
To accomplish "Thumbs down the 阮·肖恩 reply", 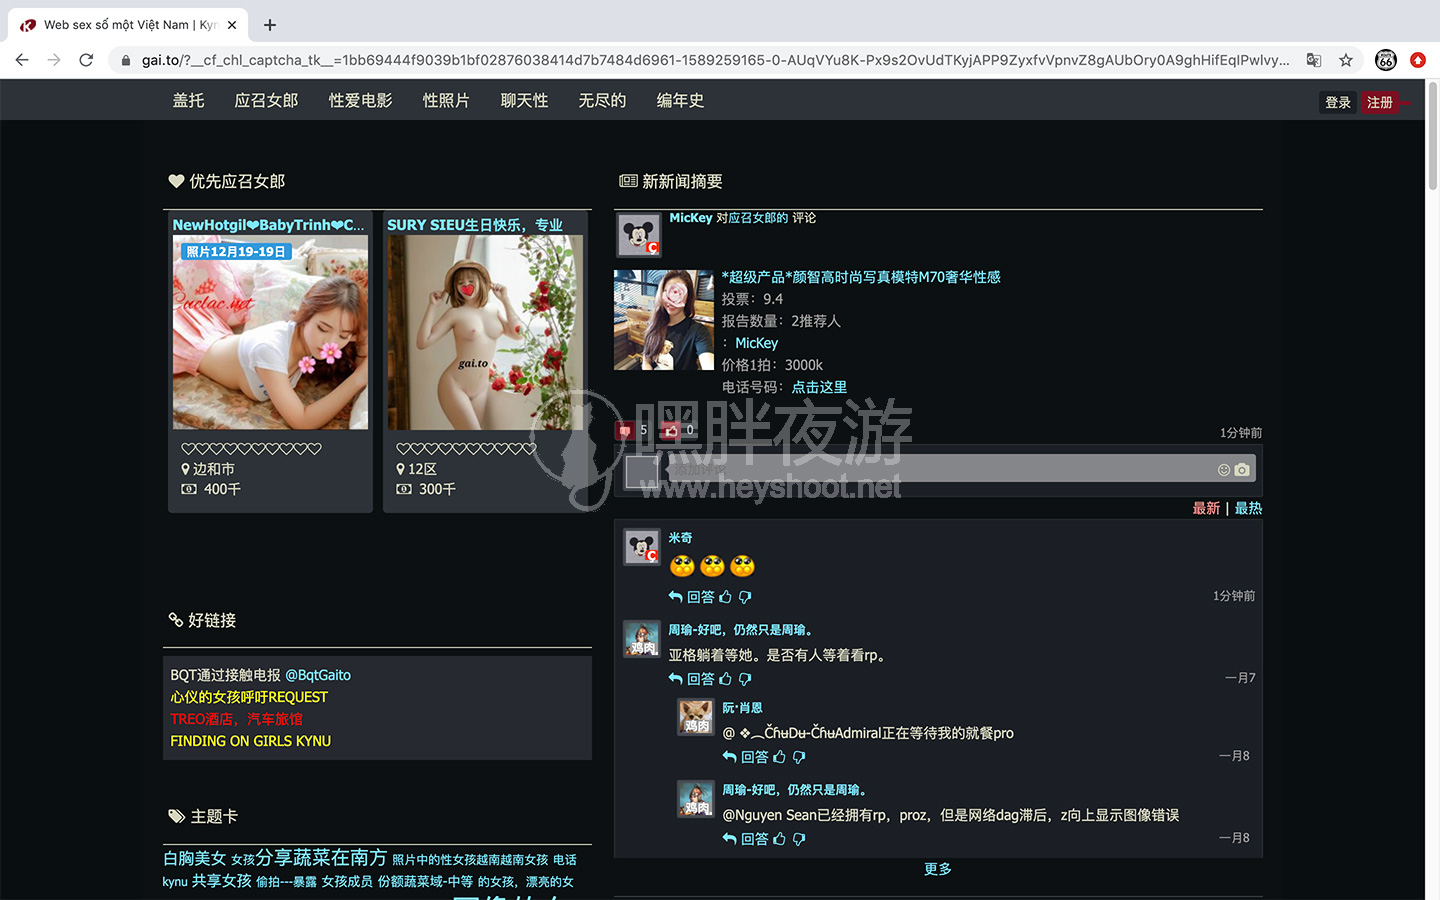I will click(x=799, y=757).
